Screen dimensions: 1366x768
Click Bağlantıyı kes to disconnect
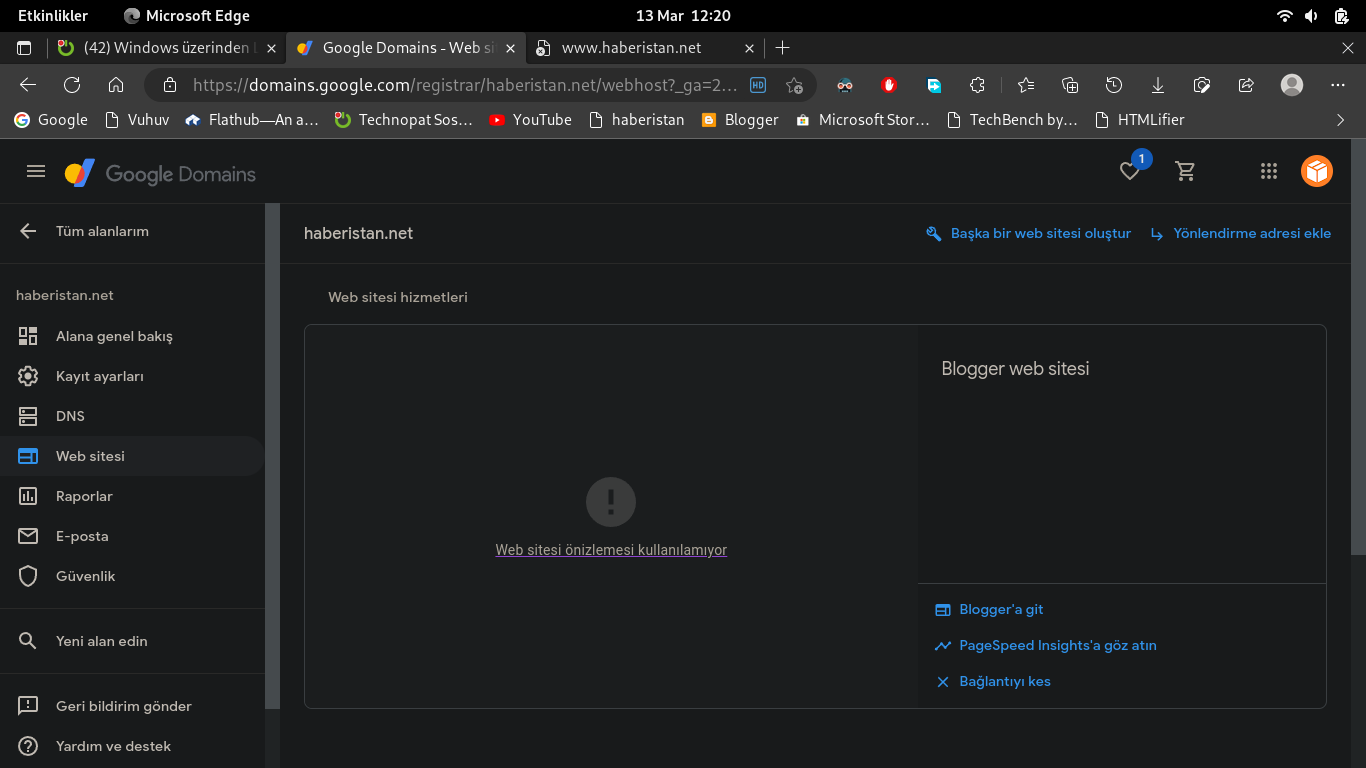993,681
